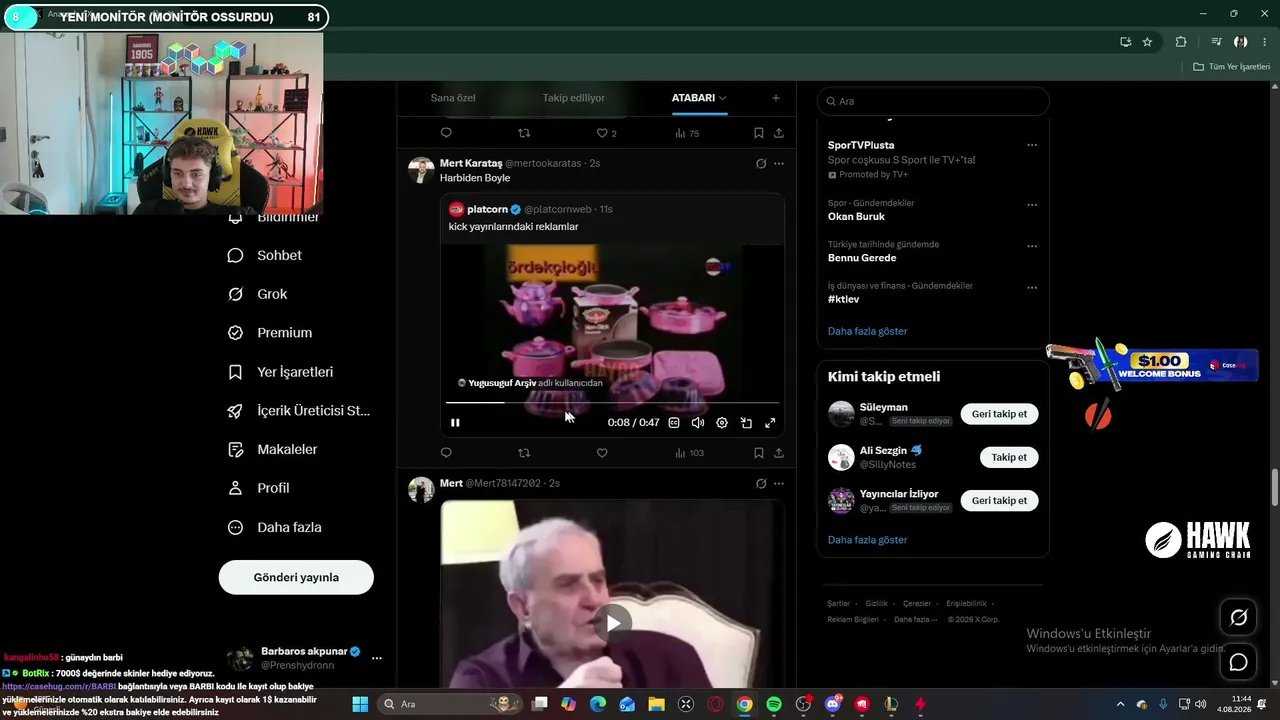Click the Sohbet speech bubble icon
Screen dimensions: 1280x720
235,255
